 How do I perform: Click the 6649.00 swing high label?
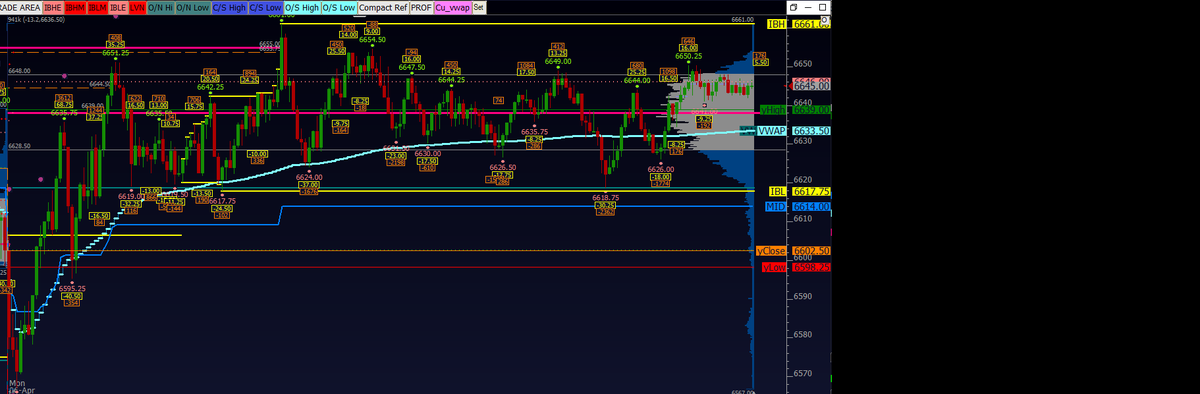click(557, 61)
